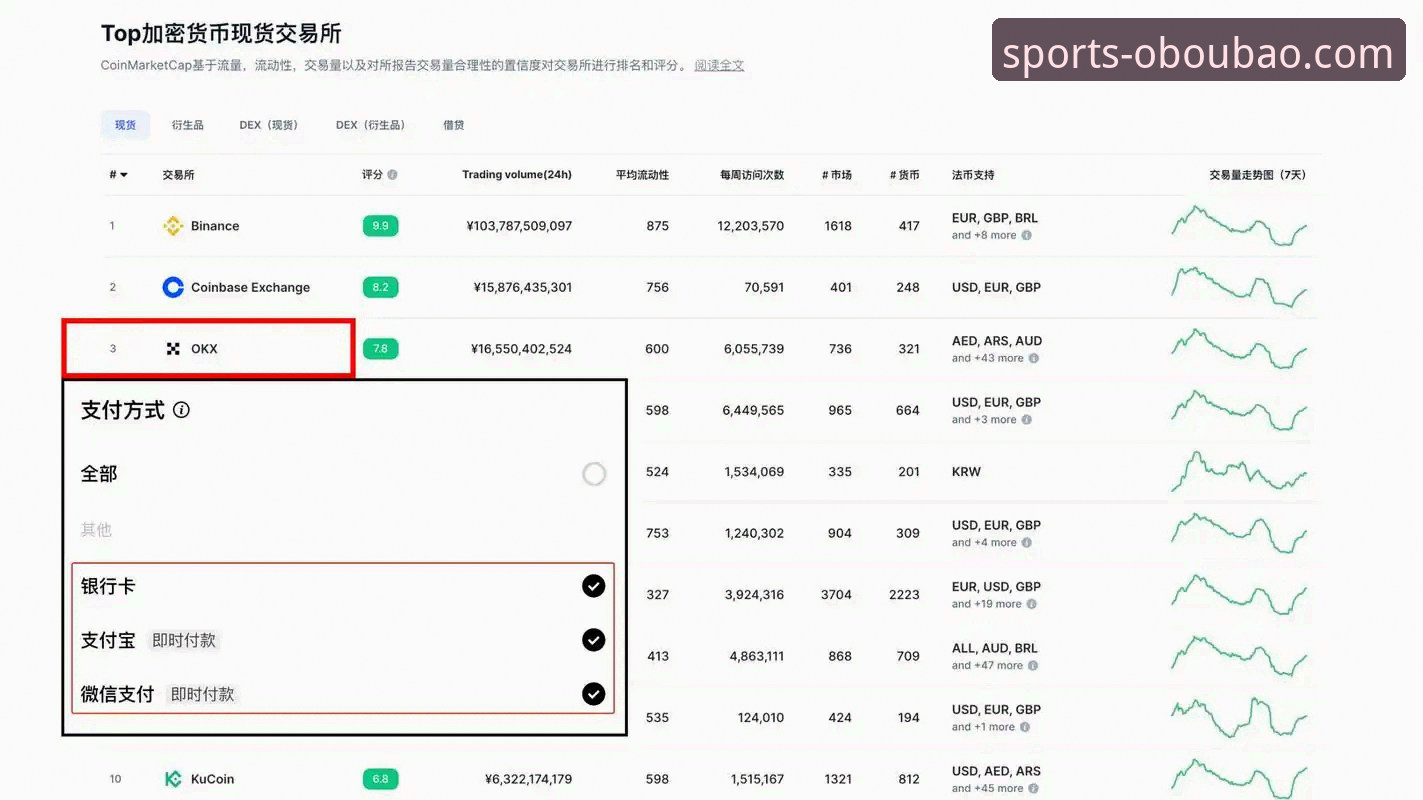Viewport: 1423px width, 800px height.
Task: Click the 'and +8 more' fiat link
Action: pyautogui.click(x=984, y=236)
